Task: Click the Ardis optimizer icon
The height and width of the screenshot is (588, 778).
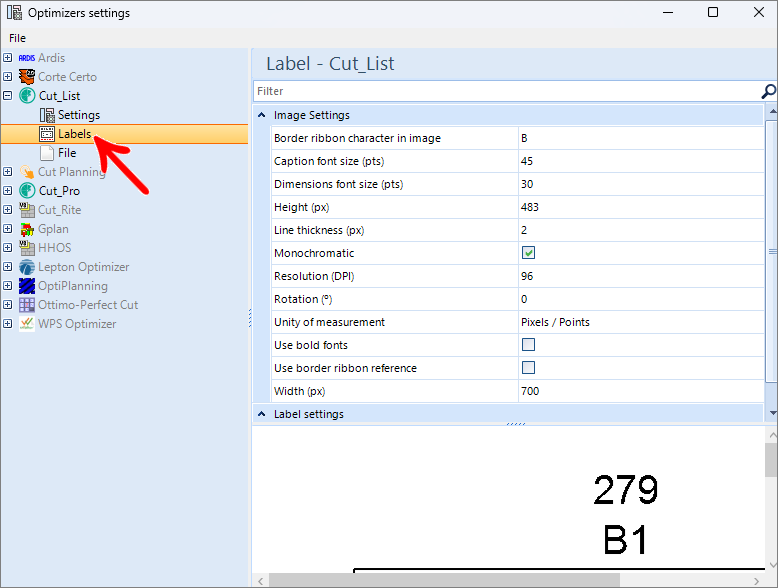Action: tap(27, 58)
